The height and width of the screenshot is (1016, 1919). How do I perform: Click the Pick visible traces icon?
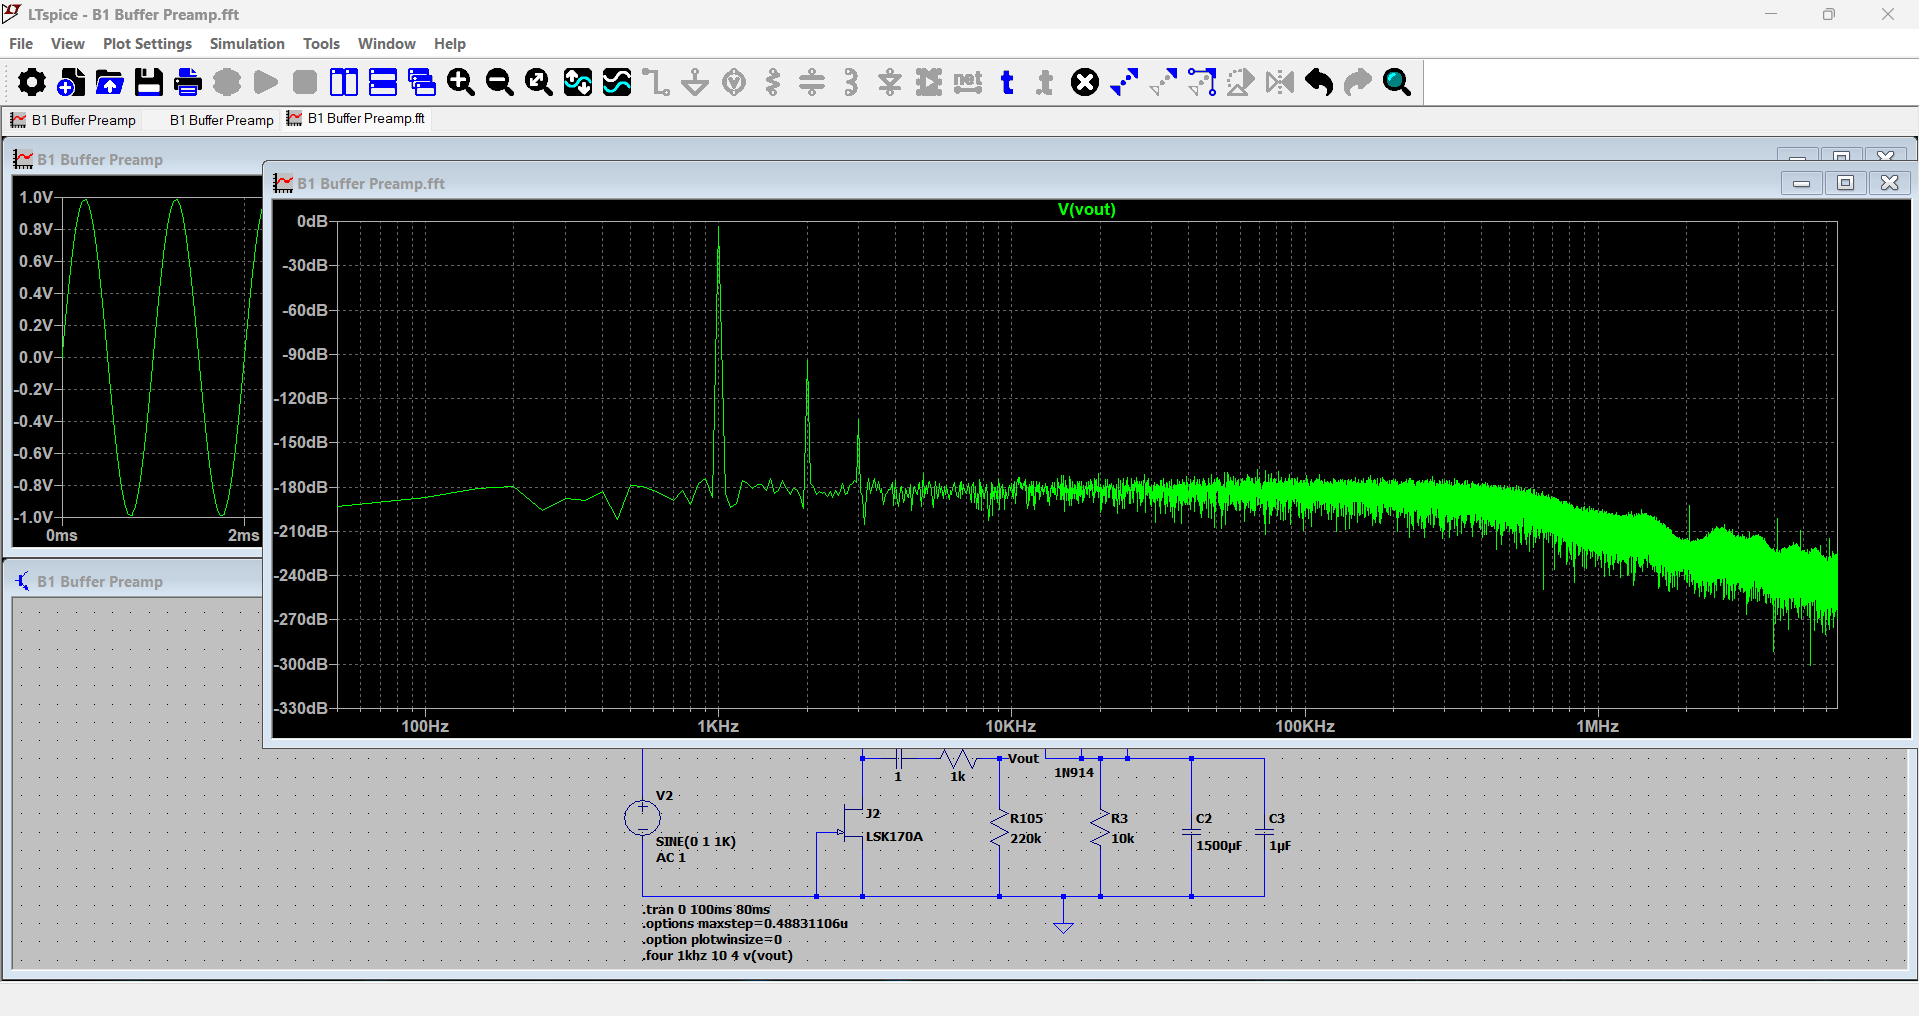point(617,82)
